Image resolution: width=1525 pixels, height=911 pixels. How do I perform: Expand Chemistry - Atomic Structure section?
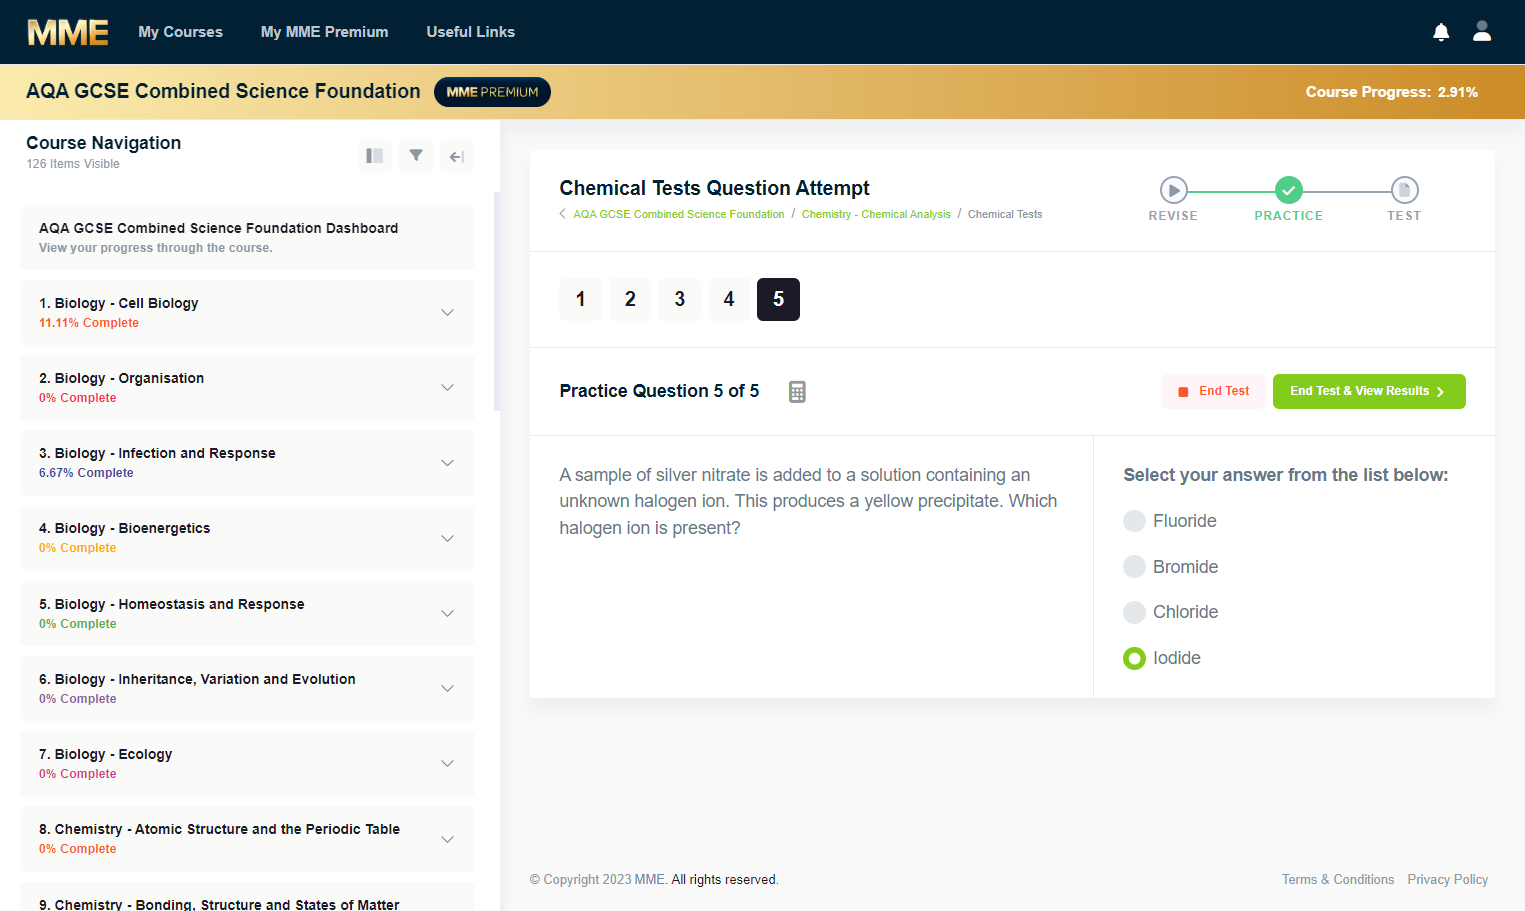[x=447, y=839]
